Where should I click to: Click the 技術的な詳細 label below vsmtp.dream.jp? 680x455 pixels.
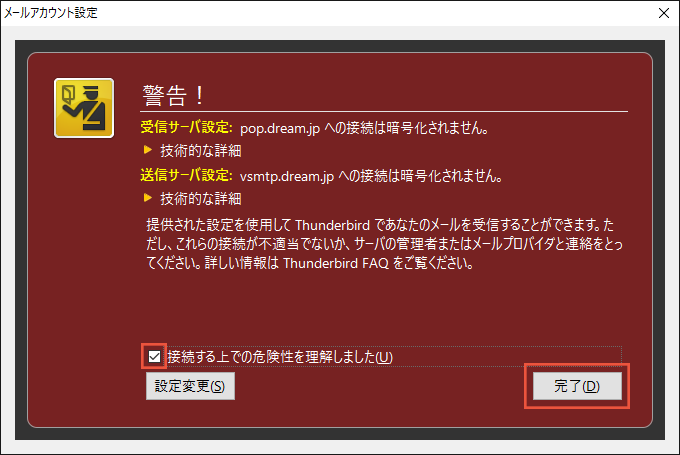click(201, 199)
